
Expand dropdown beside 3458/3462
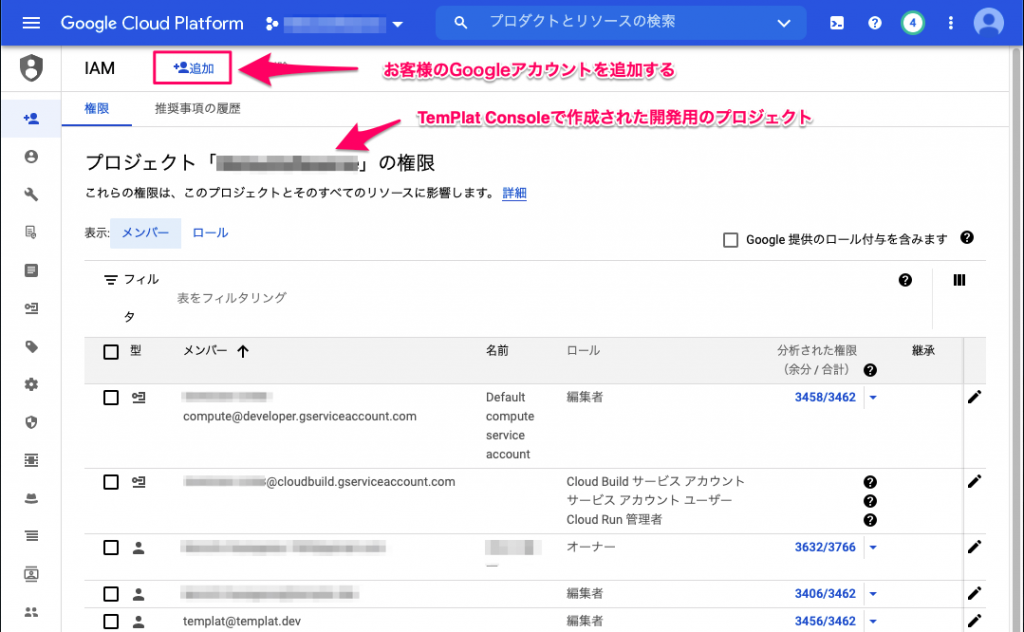(873, 398)
